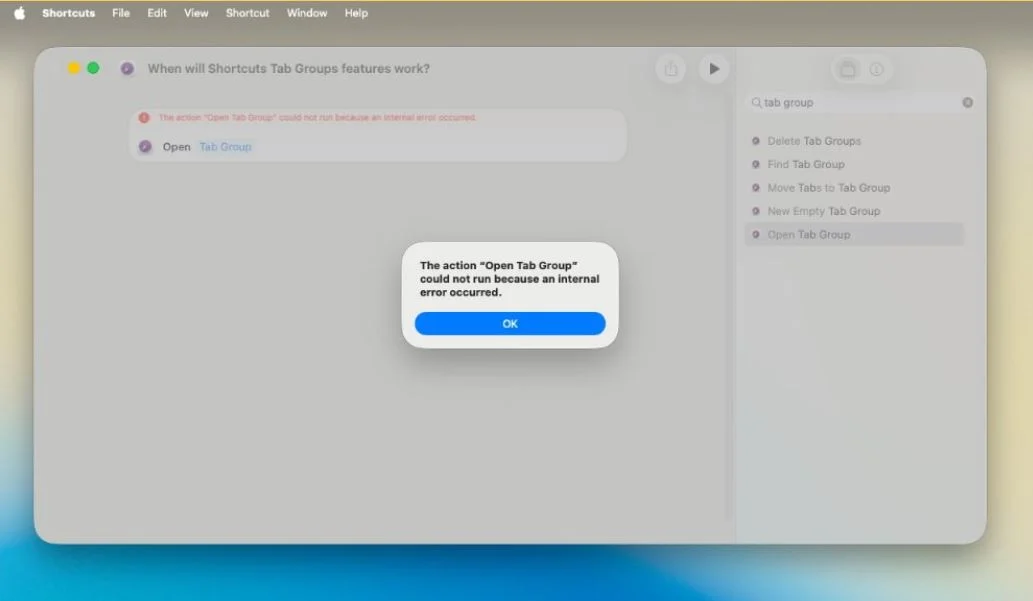Open the action library panel icon
Screen dimensions: 1033x601
848,69
